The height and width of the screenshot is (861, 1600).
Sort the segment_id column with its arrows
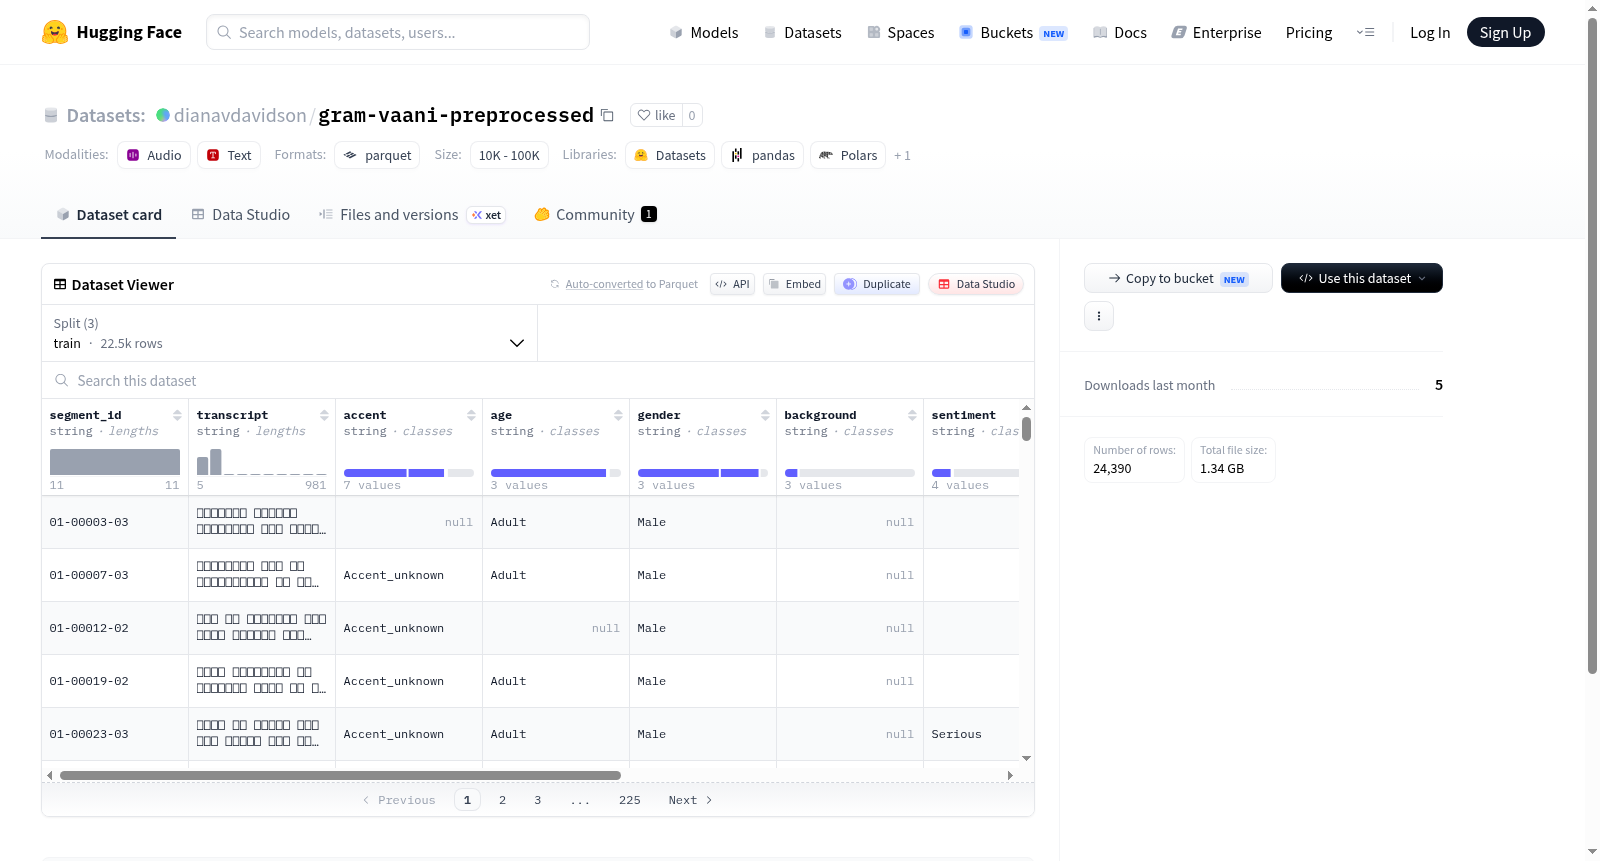coord(177,415)
